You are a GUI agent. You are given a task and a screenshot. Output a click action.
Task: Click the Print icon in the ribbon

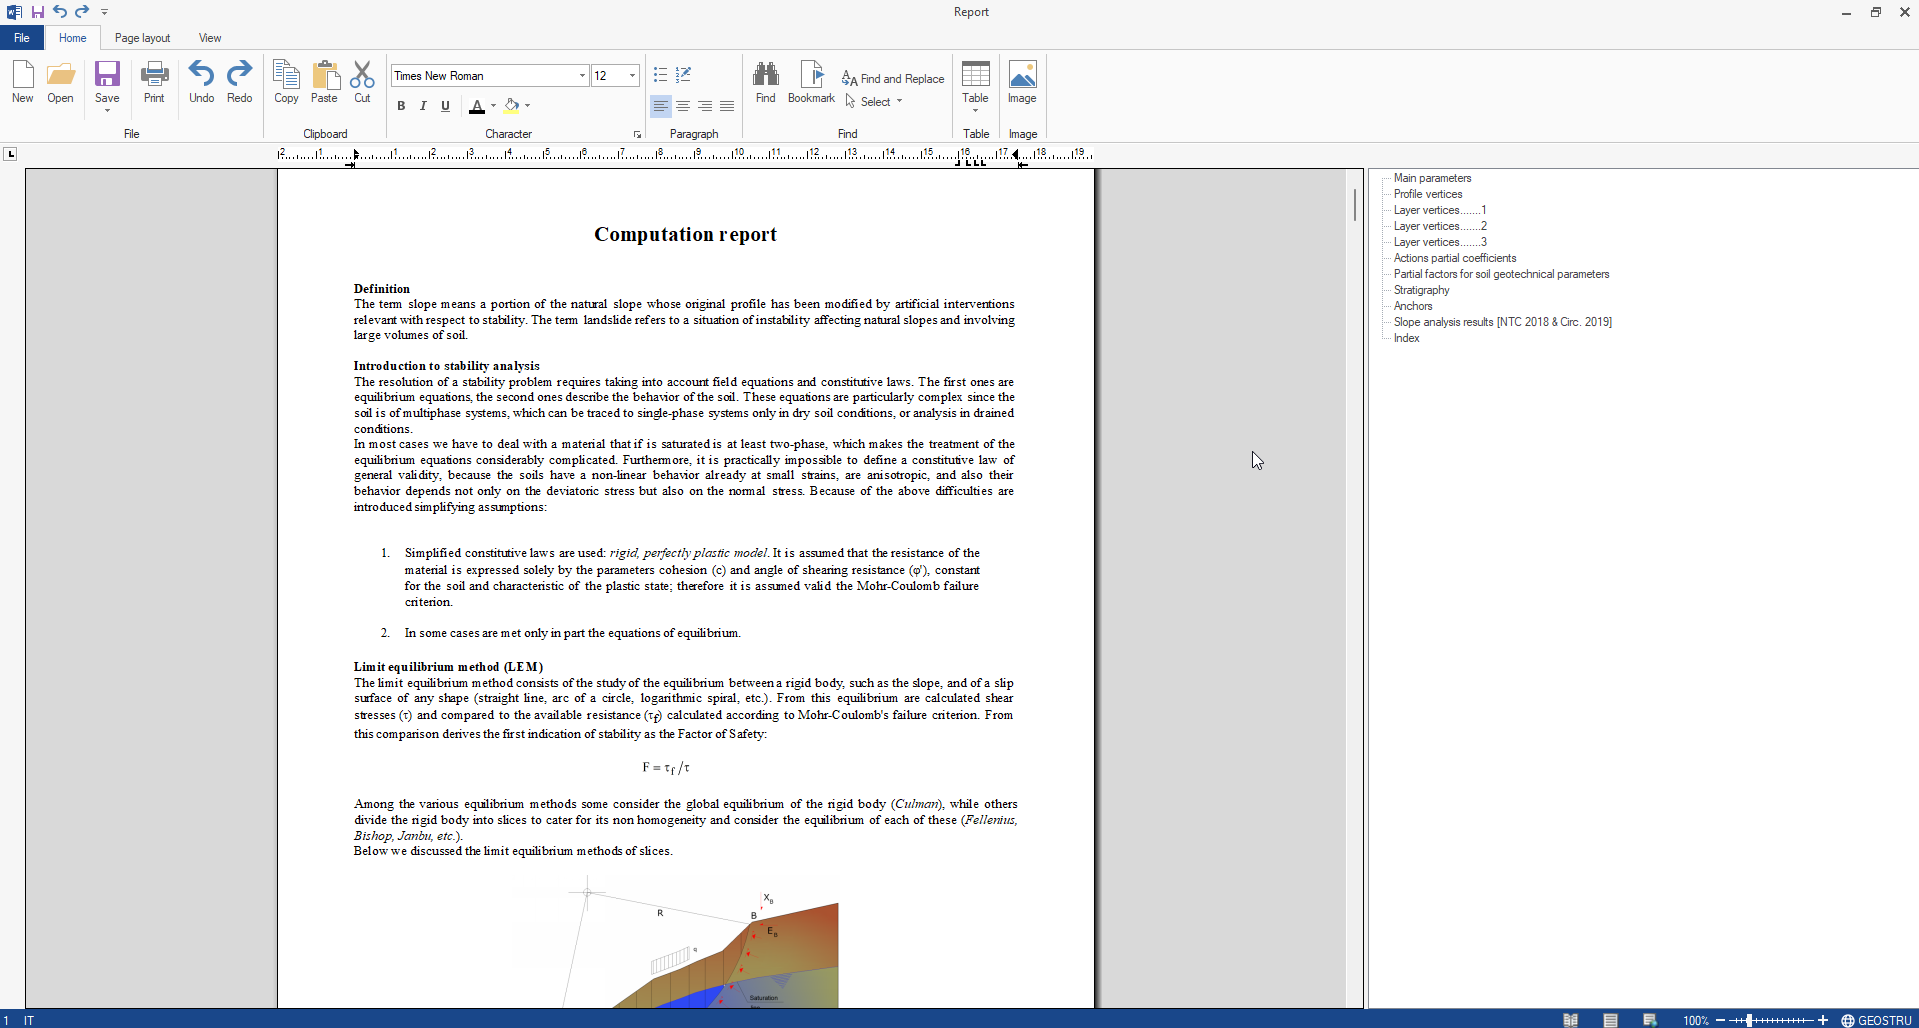[154, 82]
